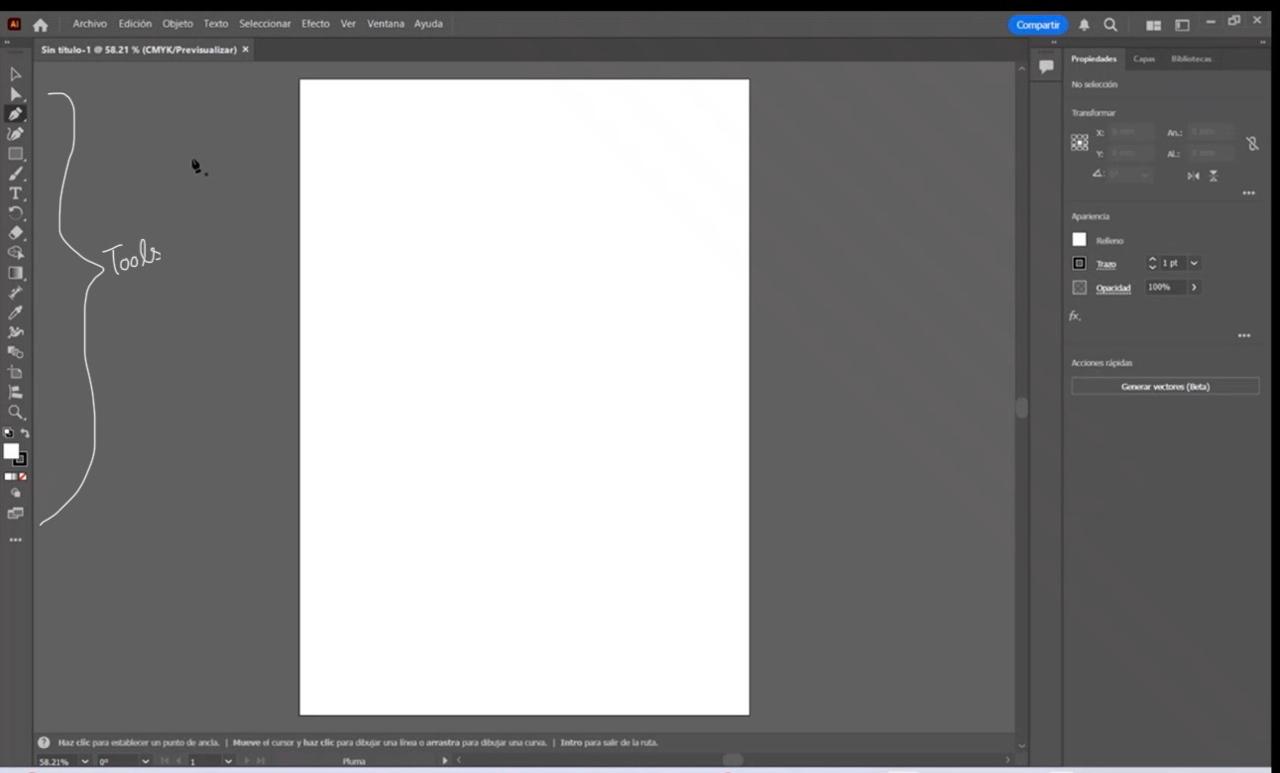Set color to None using red slash
Screen dimensions: 1280x773
[x=23, y=476]
